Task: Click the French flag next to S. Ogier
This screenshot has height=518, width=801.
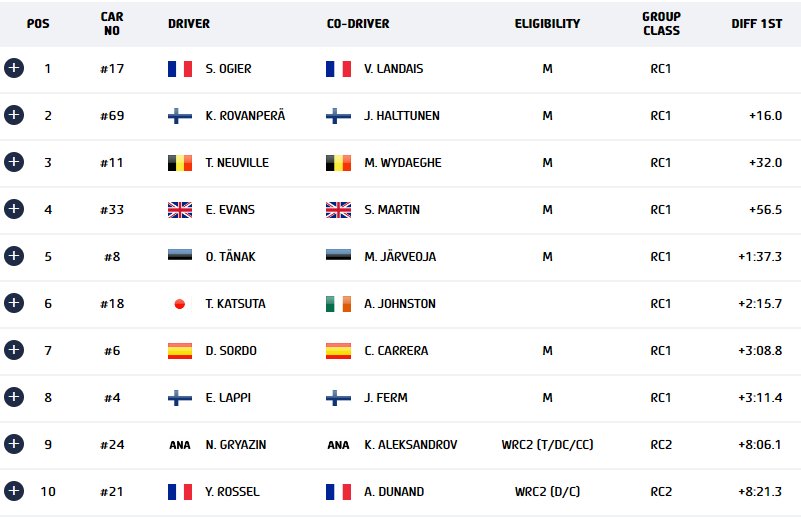Action: (x=180, y=69)
